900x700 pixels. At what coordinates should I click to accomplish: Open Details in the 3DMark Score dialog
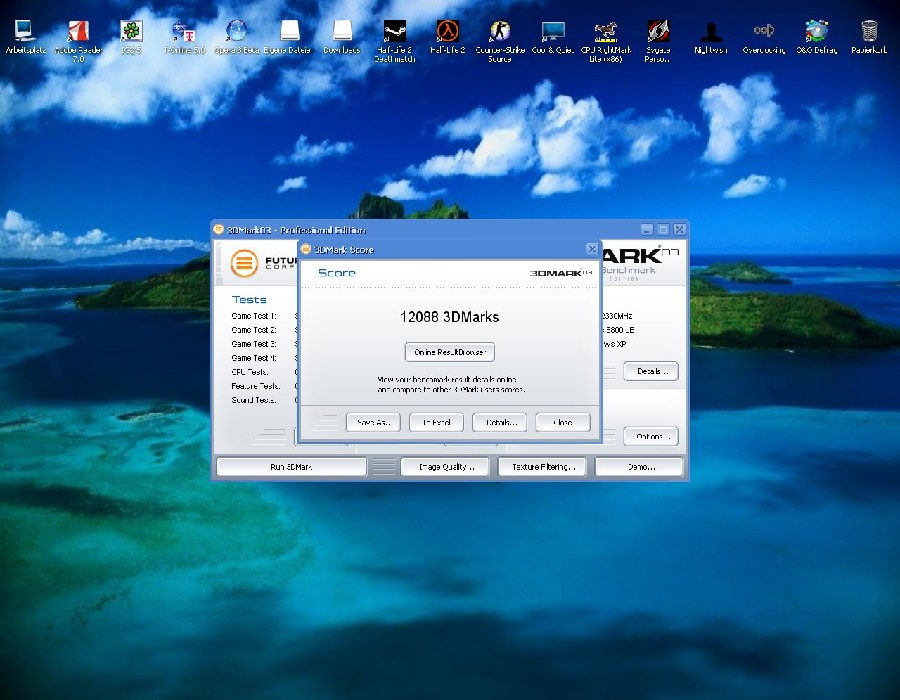coord(499,422)
